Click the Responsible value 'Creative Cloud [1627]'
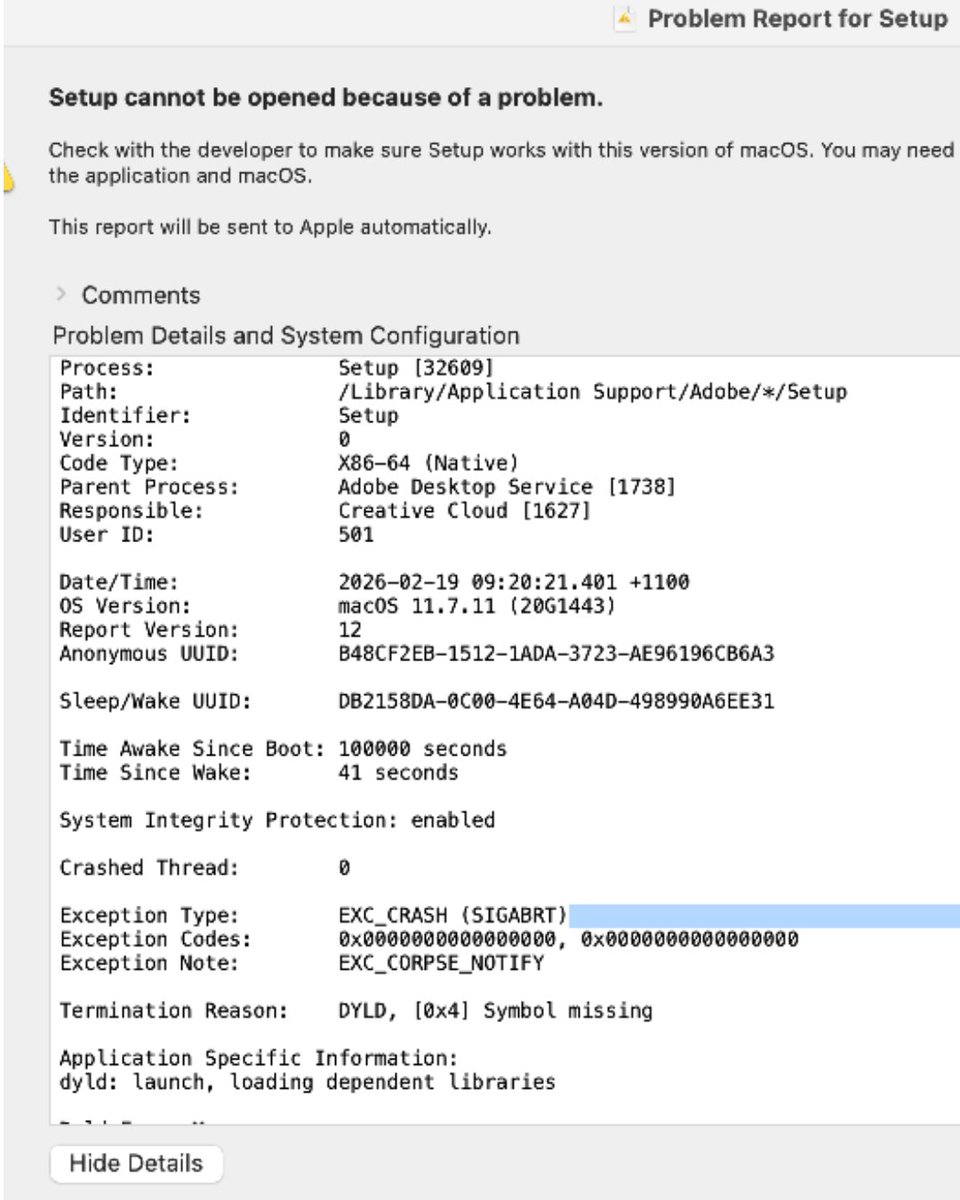Screen dimensions: 960x1200 [465, 511]
